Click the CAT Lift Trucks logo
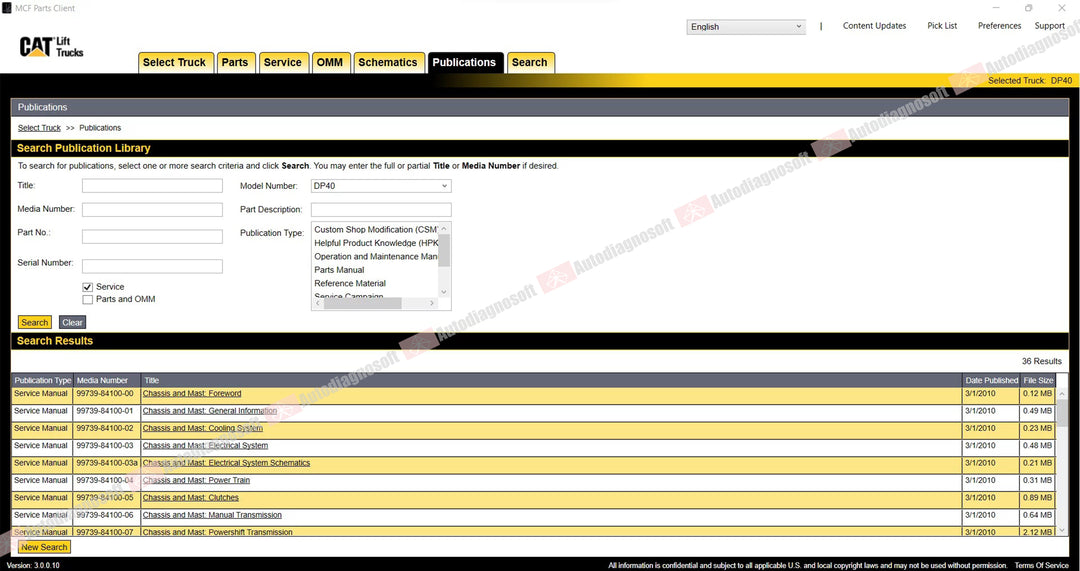Image resolution: width=1080 pixels, height=571 pixels. point(52,47)
